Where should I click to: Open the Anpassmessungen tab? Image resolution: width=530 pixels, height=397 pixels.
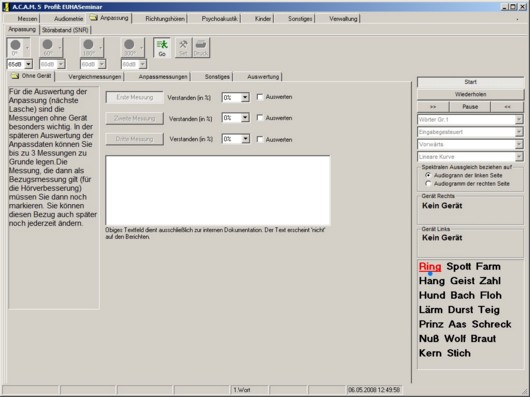163,77
